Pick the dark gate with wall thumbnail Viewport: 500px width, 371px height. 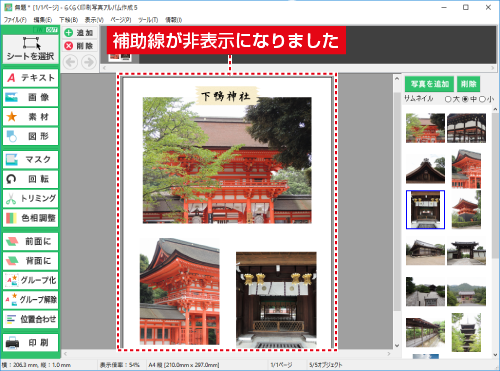coord(466,251)
